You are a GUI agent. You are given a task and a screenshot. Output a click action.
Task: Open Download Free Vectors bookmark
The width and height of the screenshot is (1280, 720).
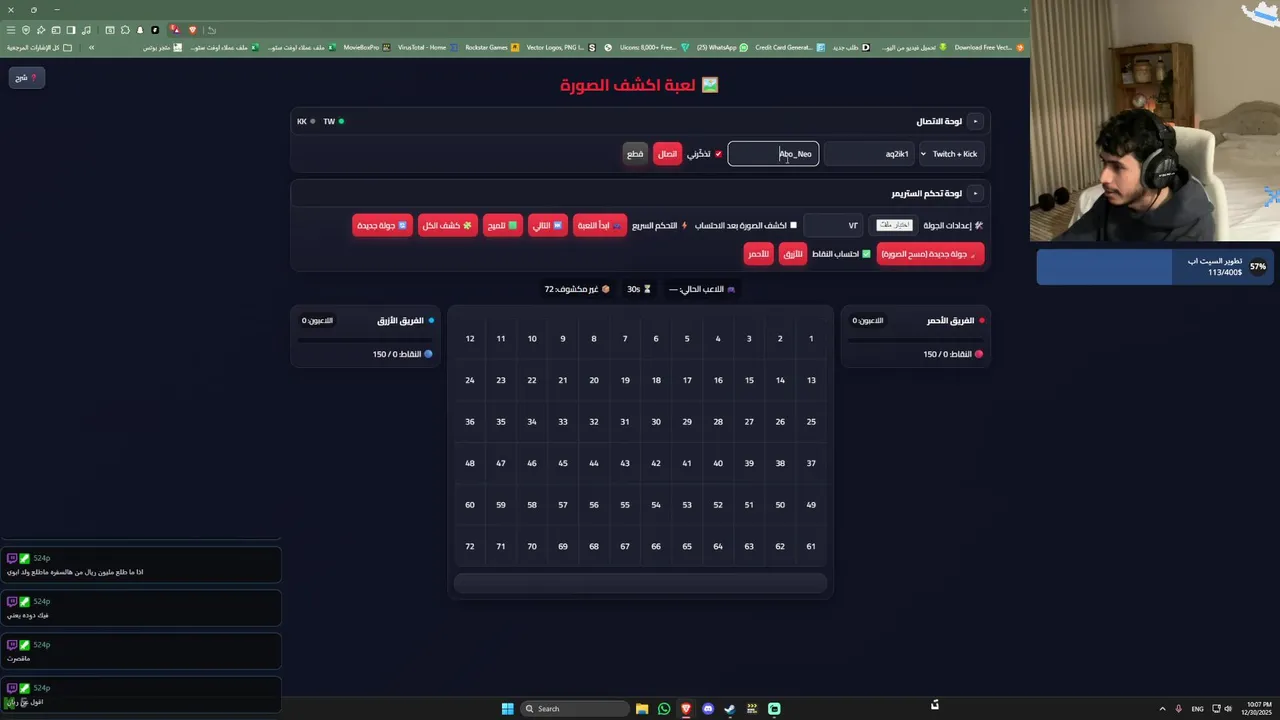coord(989,47)
